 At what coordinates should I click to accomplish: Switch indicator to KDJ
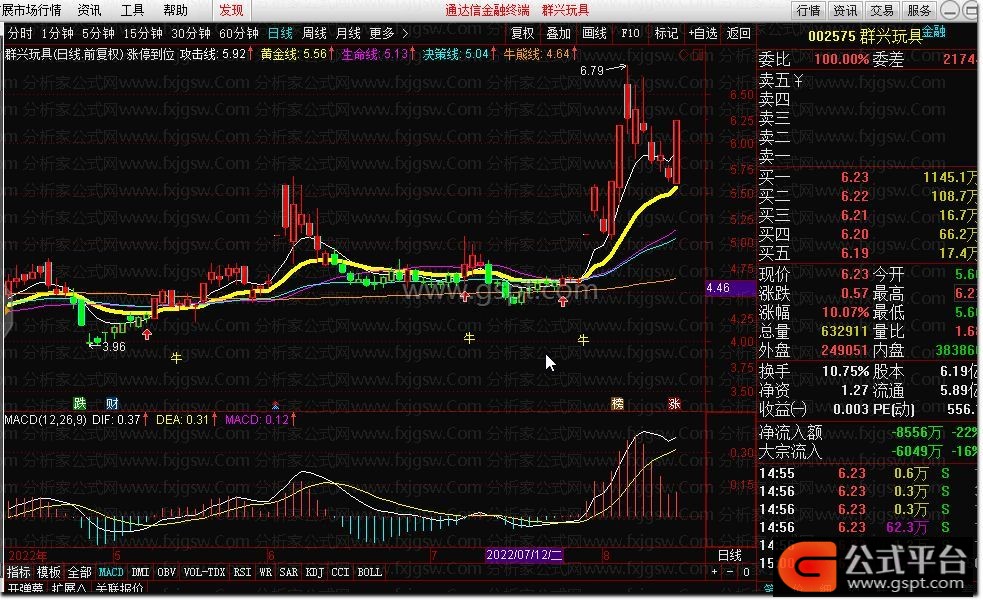(314, 572)
